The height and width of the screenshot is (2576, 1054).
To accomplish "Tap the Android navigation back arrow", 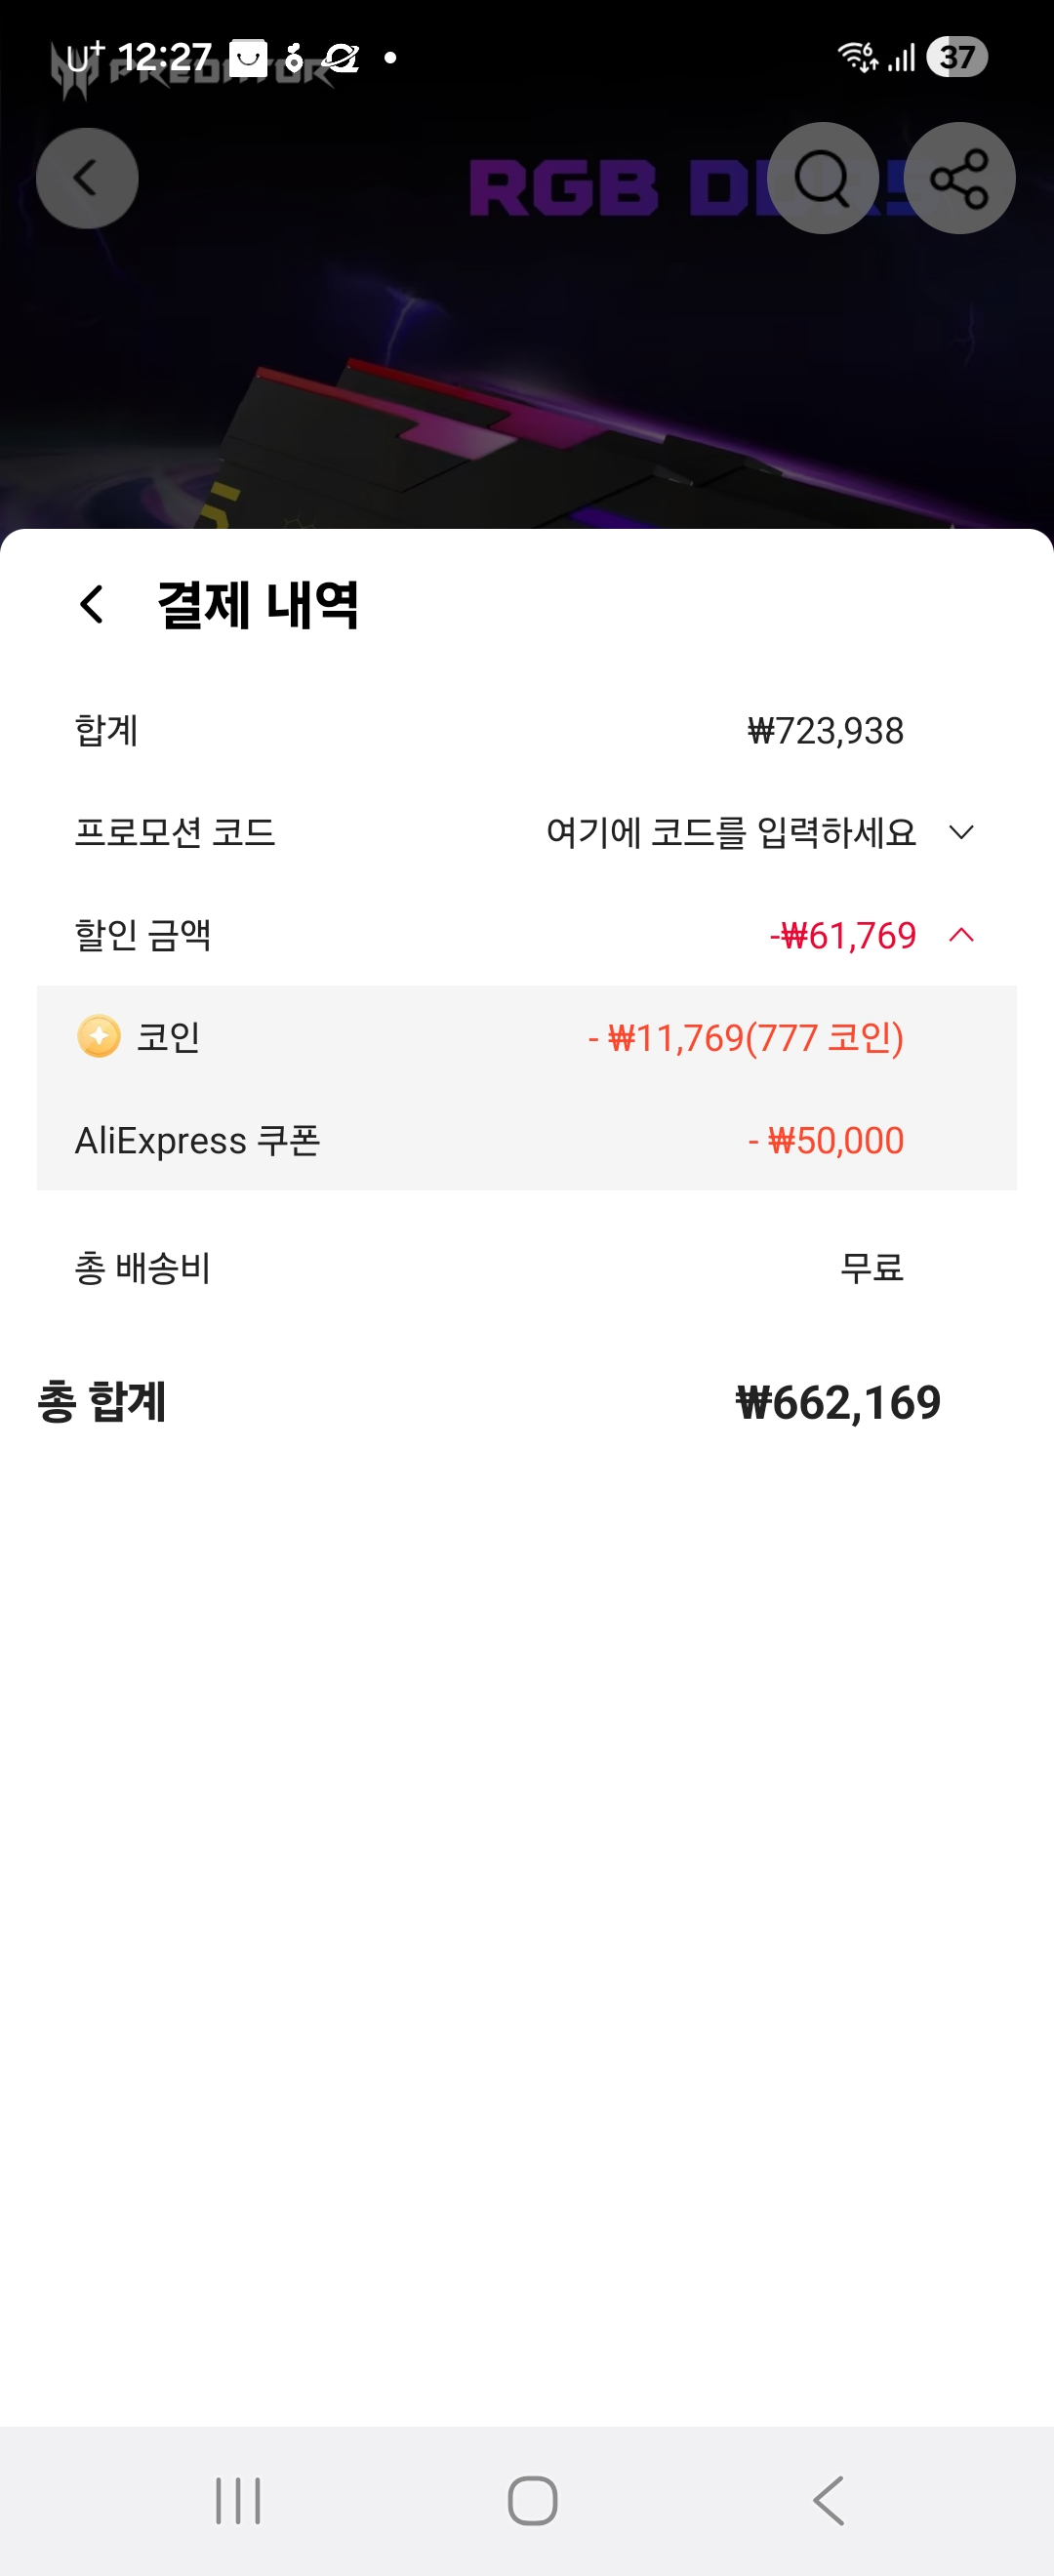I will point(829,2501).
